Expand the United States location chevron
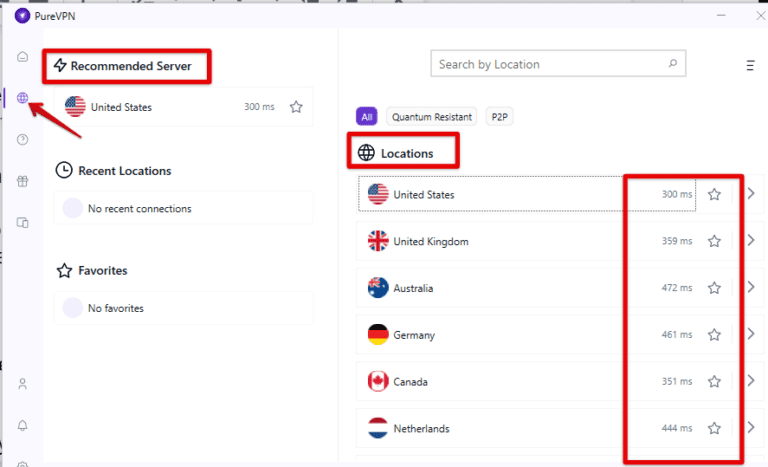 point(751,194)
